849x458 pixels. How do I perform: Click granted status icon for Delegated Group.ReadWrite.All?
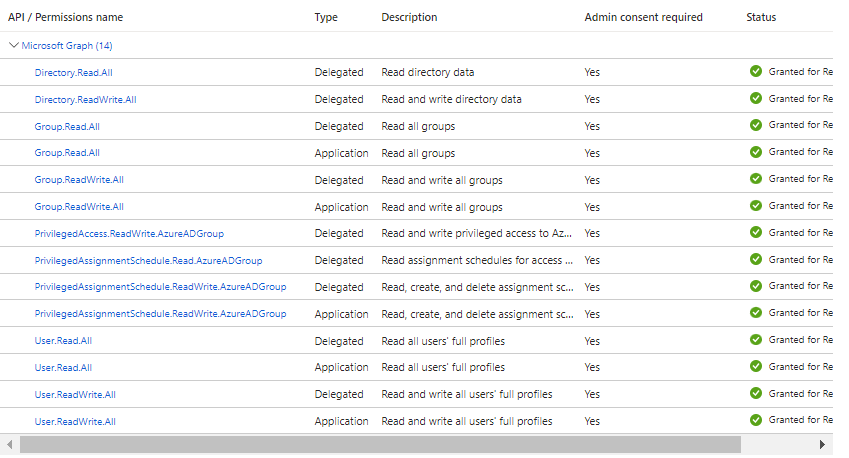(x=756, y=179)
